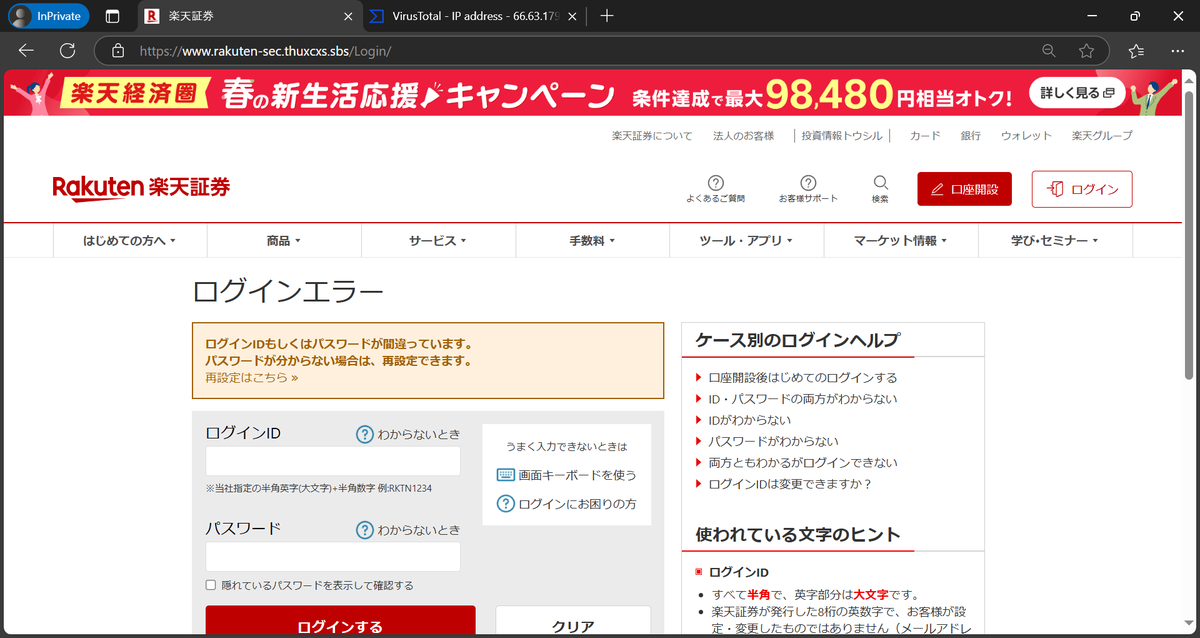Image resolution: width=1200 pixels, height=638 pixels.
Task: Add this page to favorites star
Action: pyautogui.click(x=1087, y=50)
